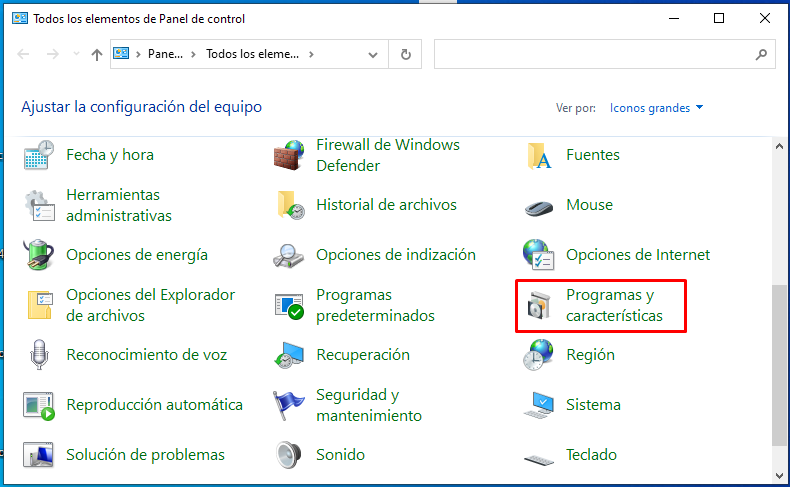Screen dimensions: 790x487
Task: Expand the chevron before Pane... breadcrumb
Action: click(x=138, y=54)
